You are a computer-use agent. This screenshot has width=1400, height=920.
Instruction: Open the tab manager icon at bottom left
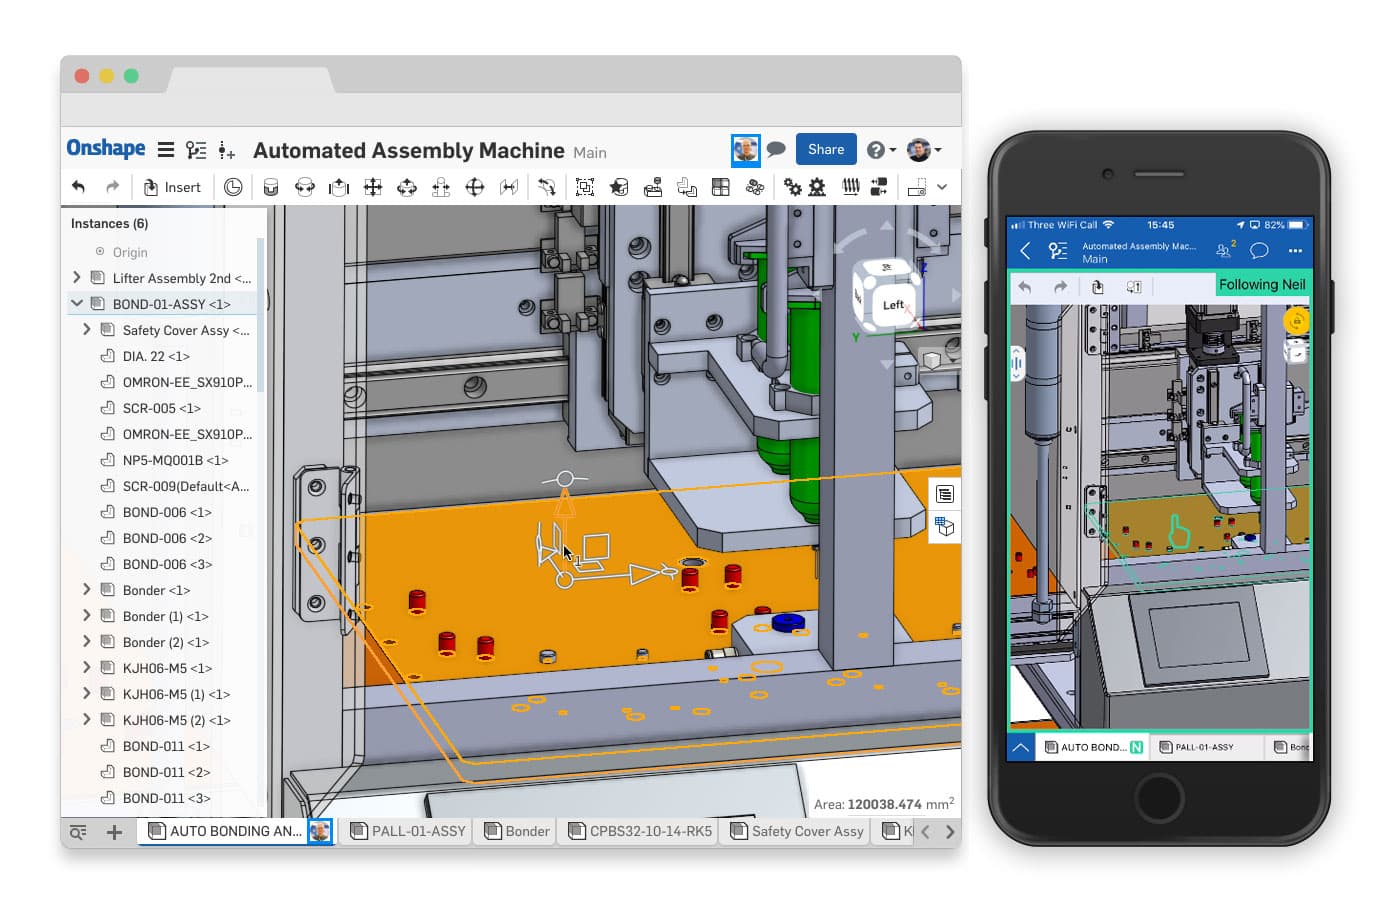[78, 832]
